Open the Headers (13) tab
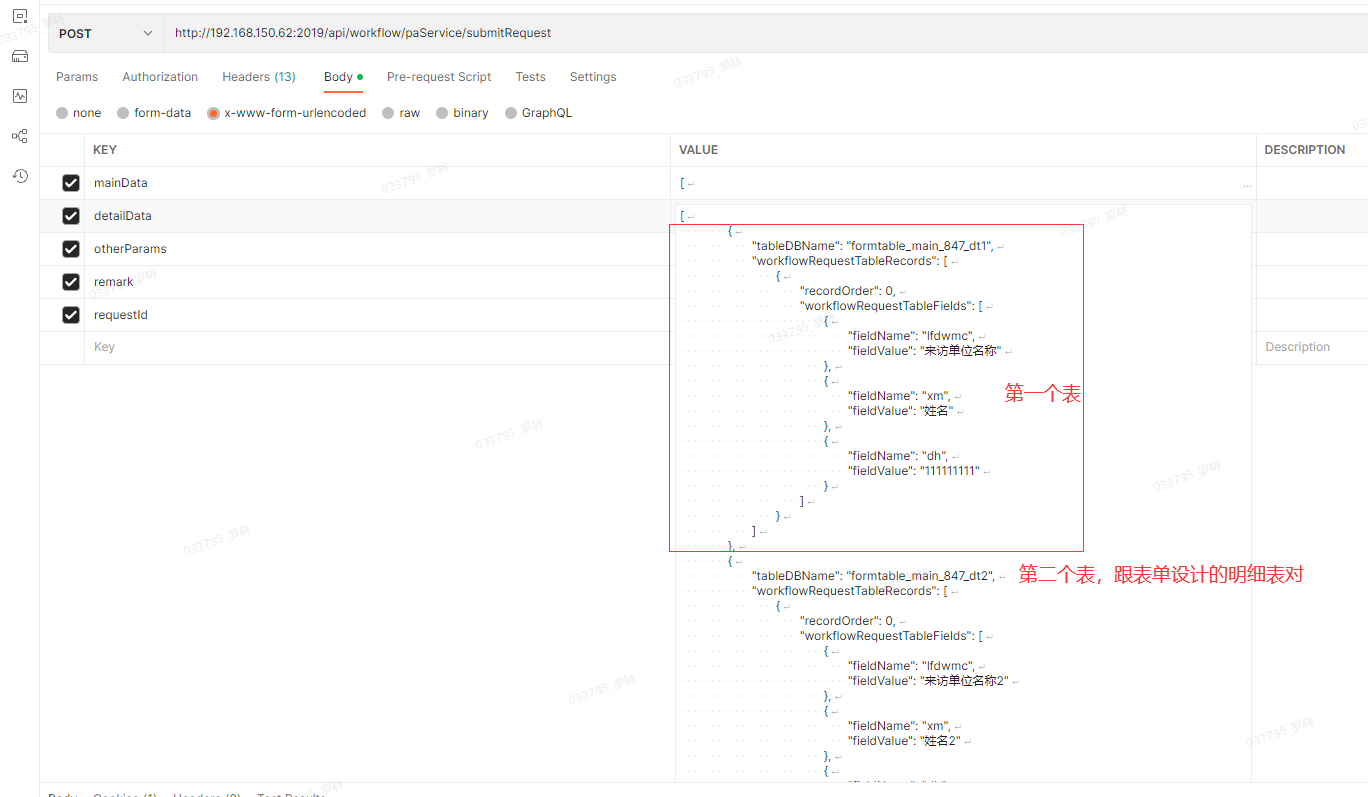 tap(258, 77)
